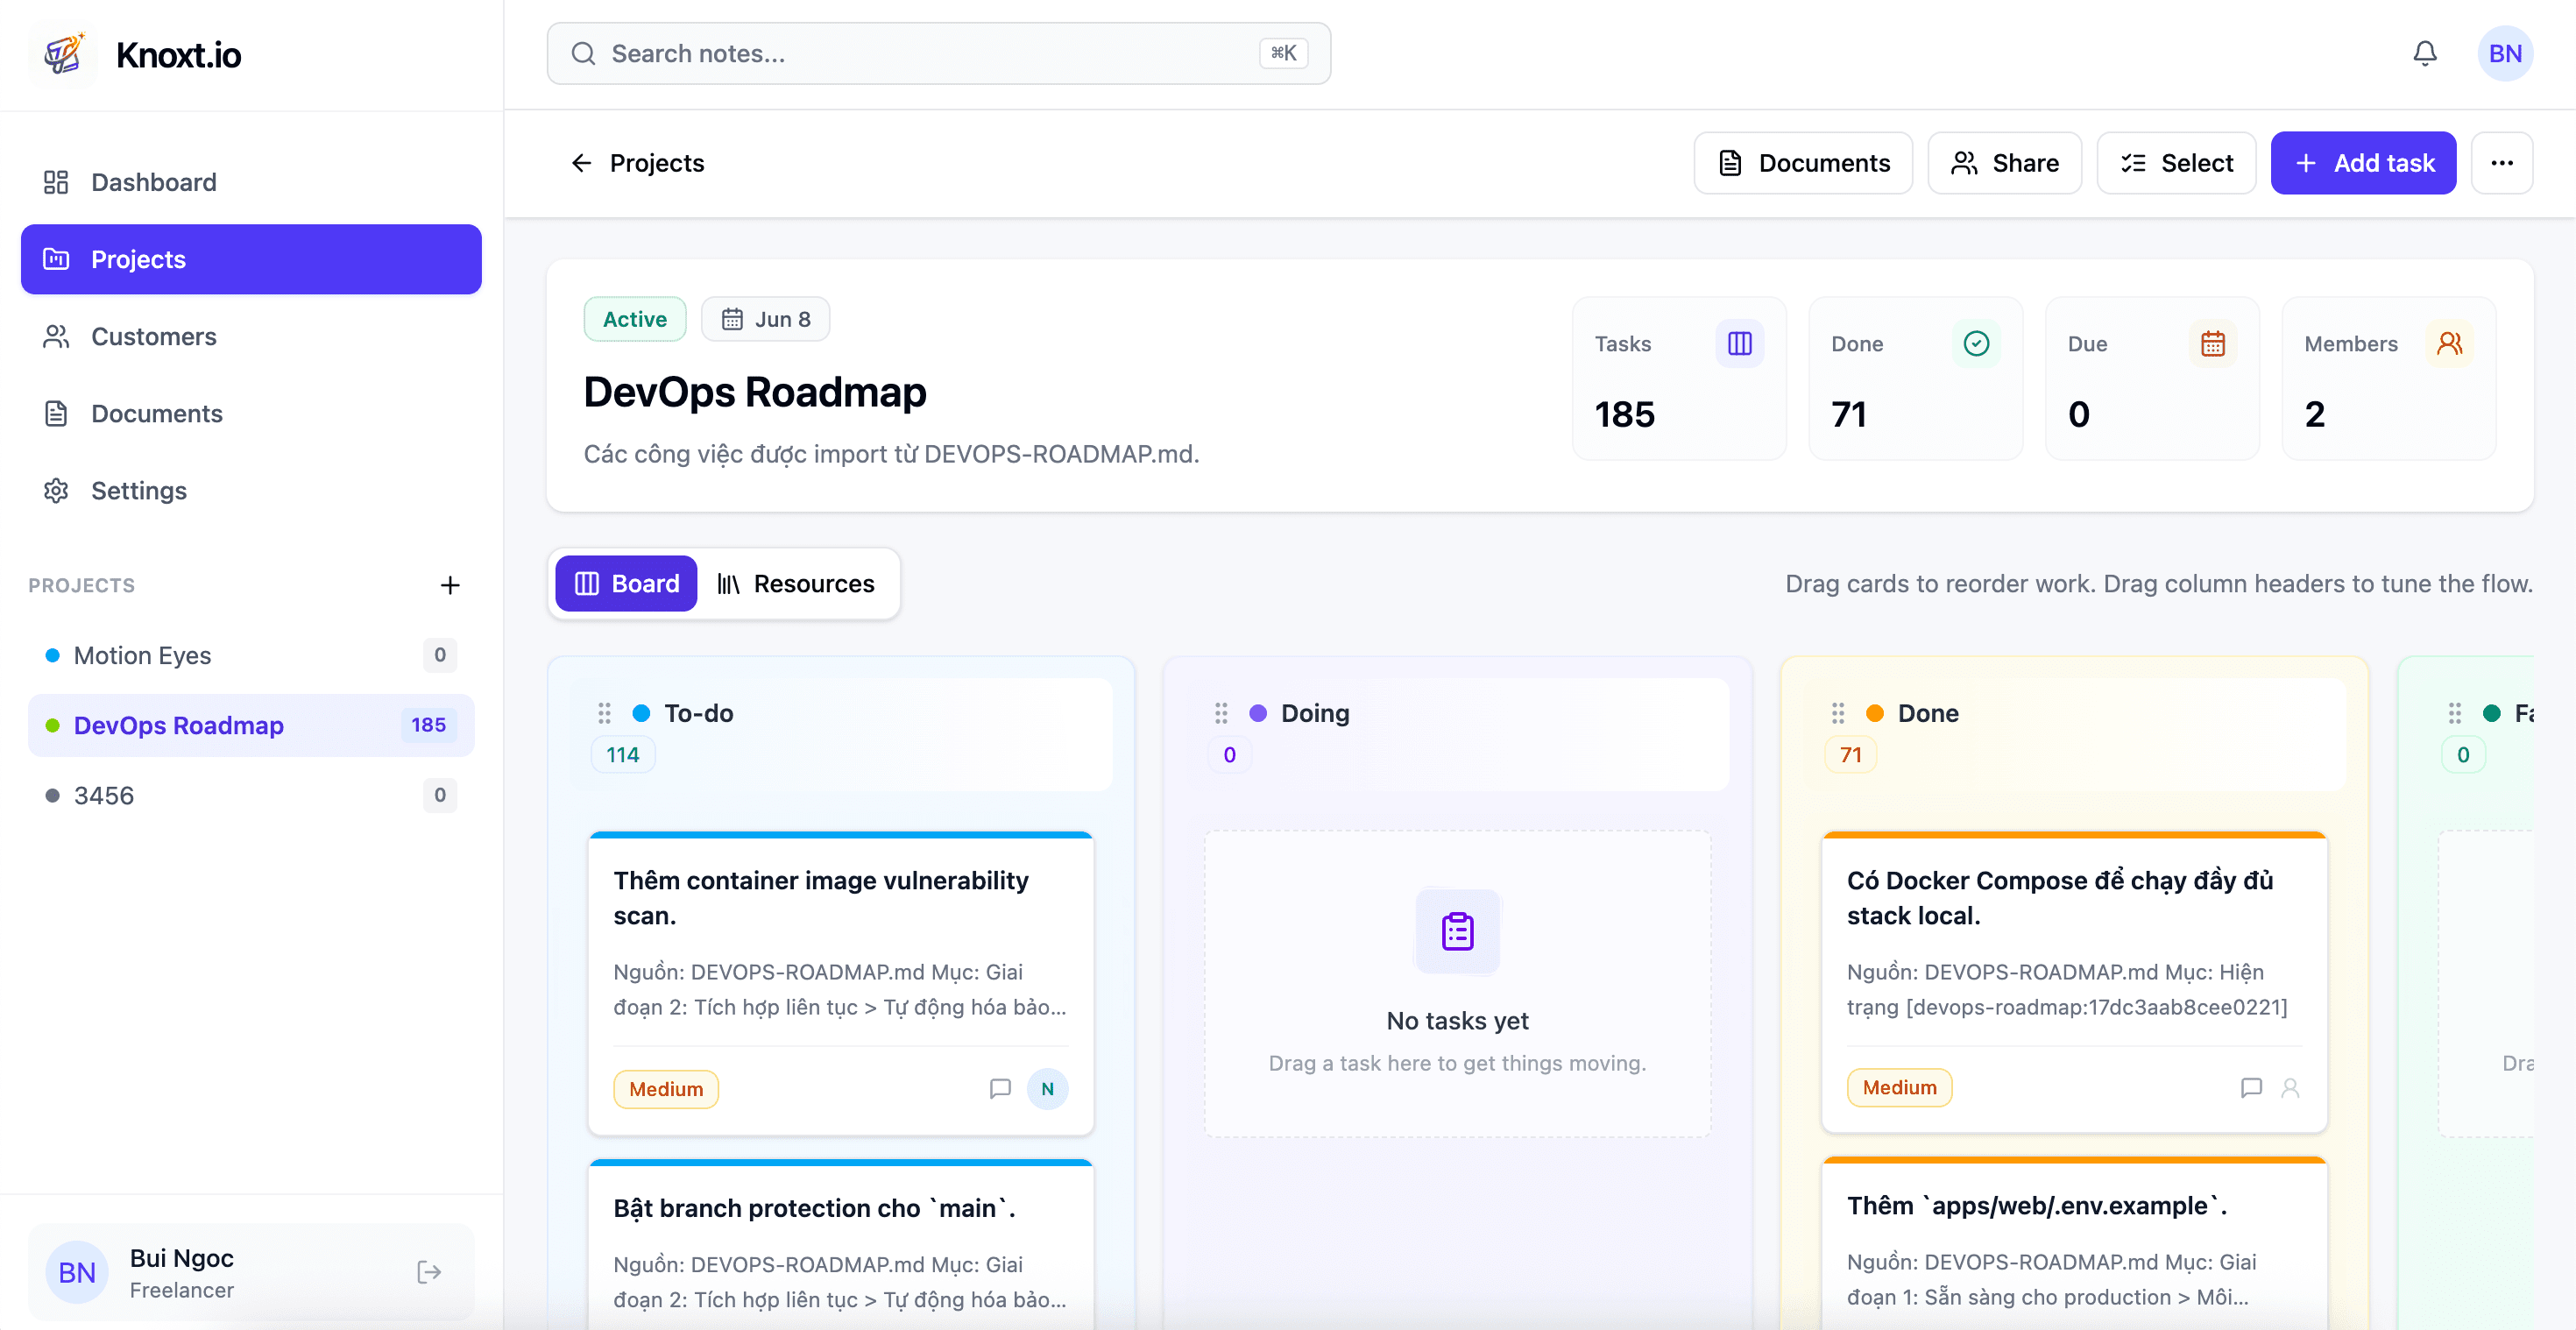This screenshot has width=2576, height=1330.
Task: Click the plus icon beside PROJECTS heading
Action: pos(450,585)
